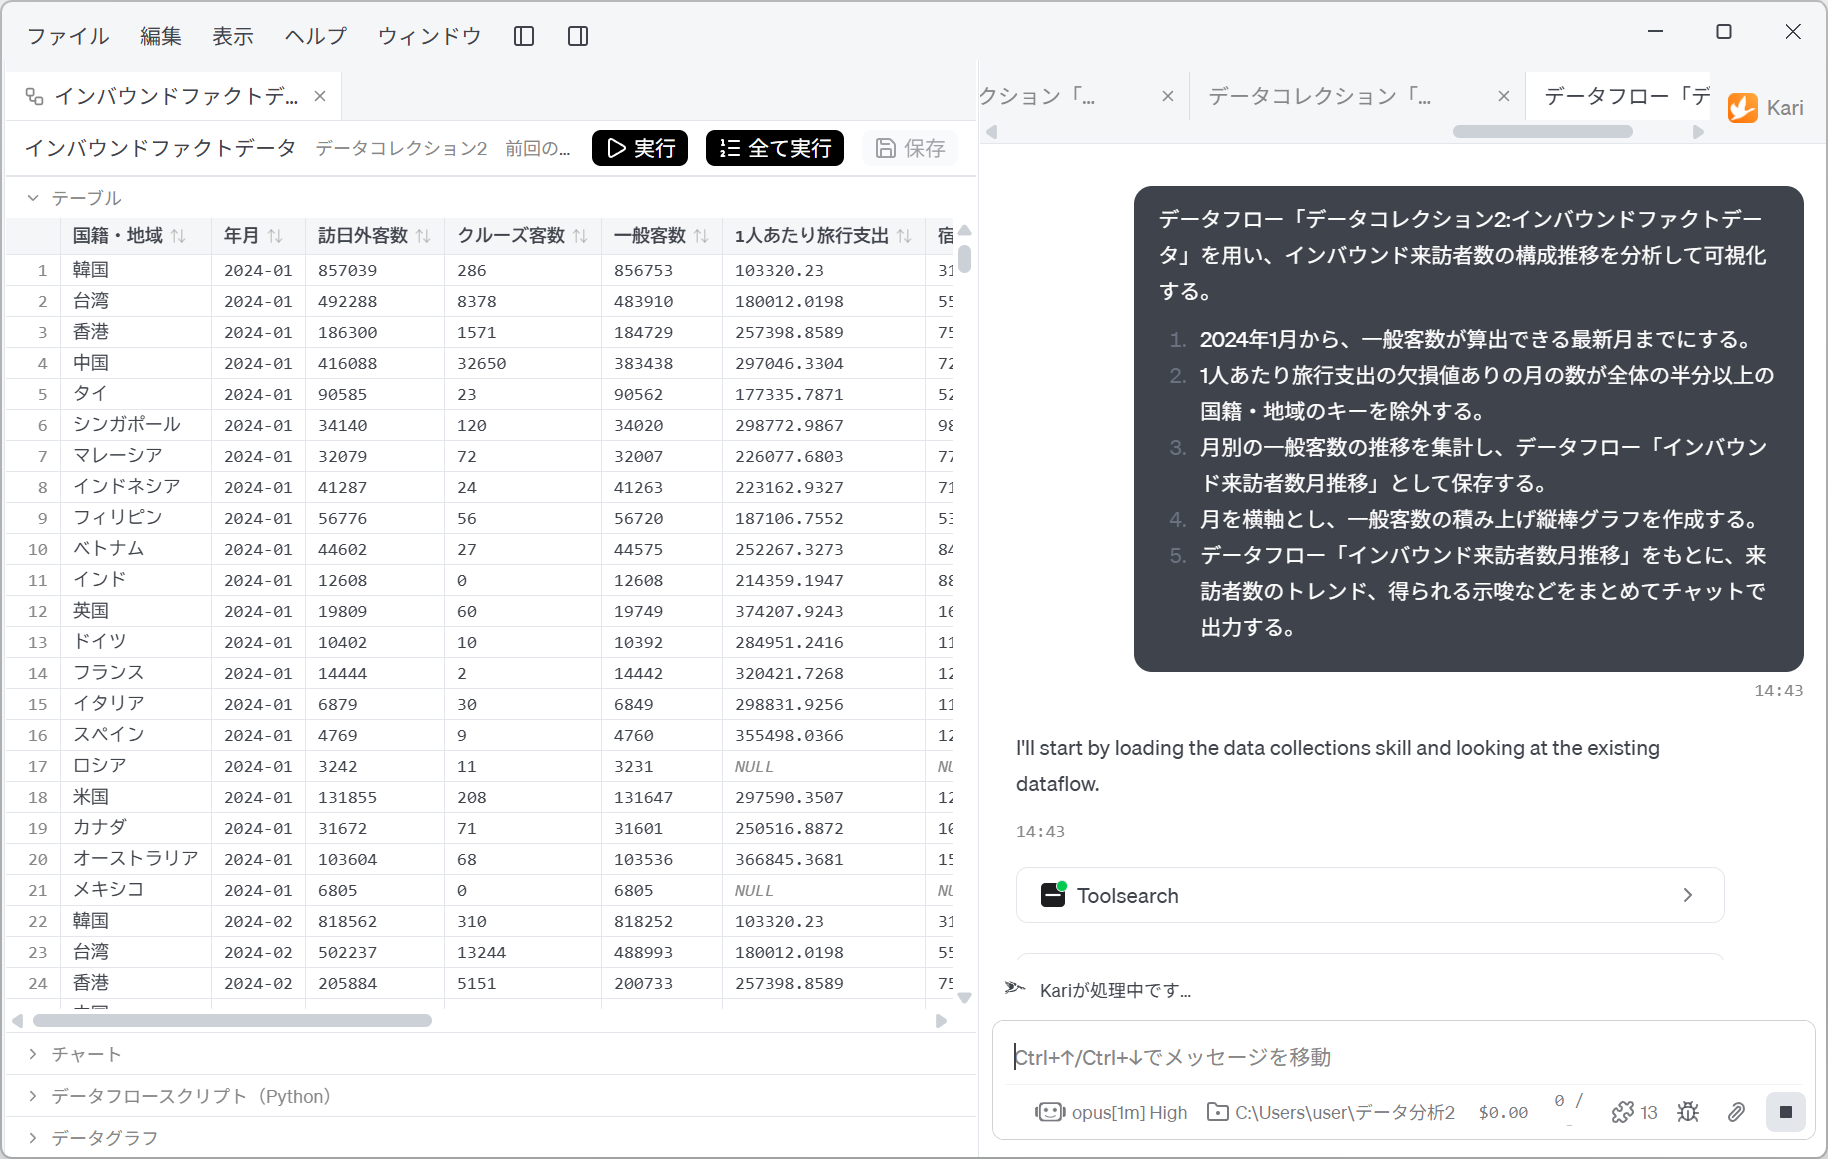The height and width of the screenshot is (1159, 1828).
Task: Run the dataflow with 実行 button
Action: (x=640, y=148)
